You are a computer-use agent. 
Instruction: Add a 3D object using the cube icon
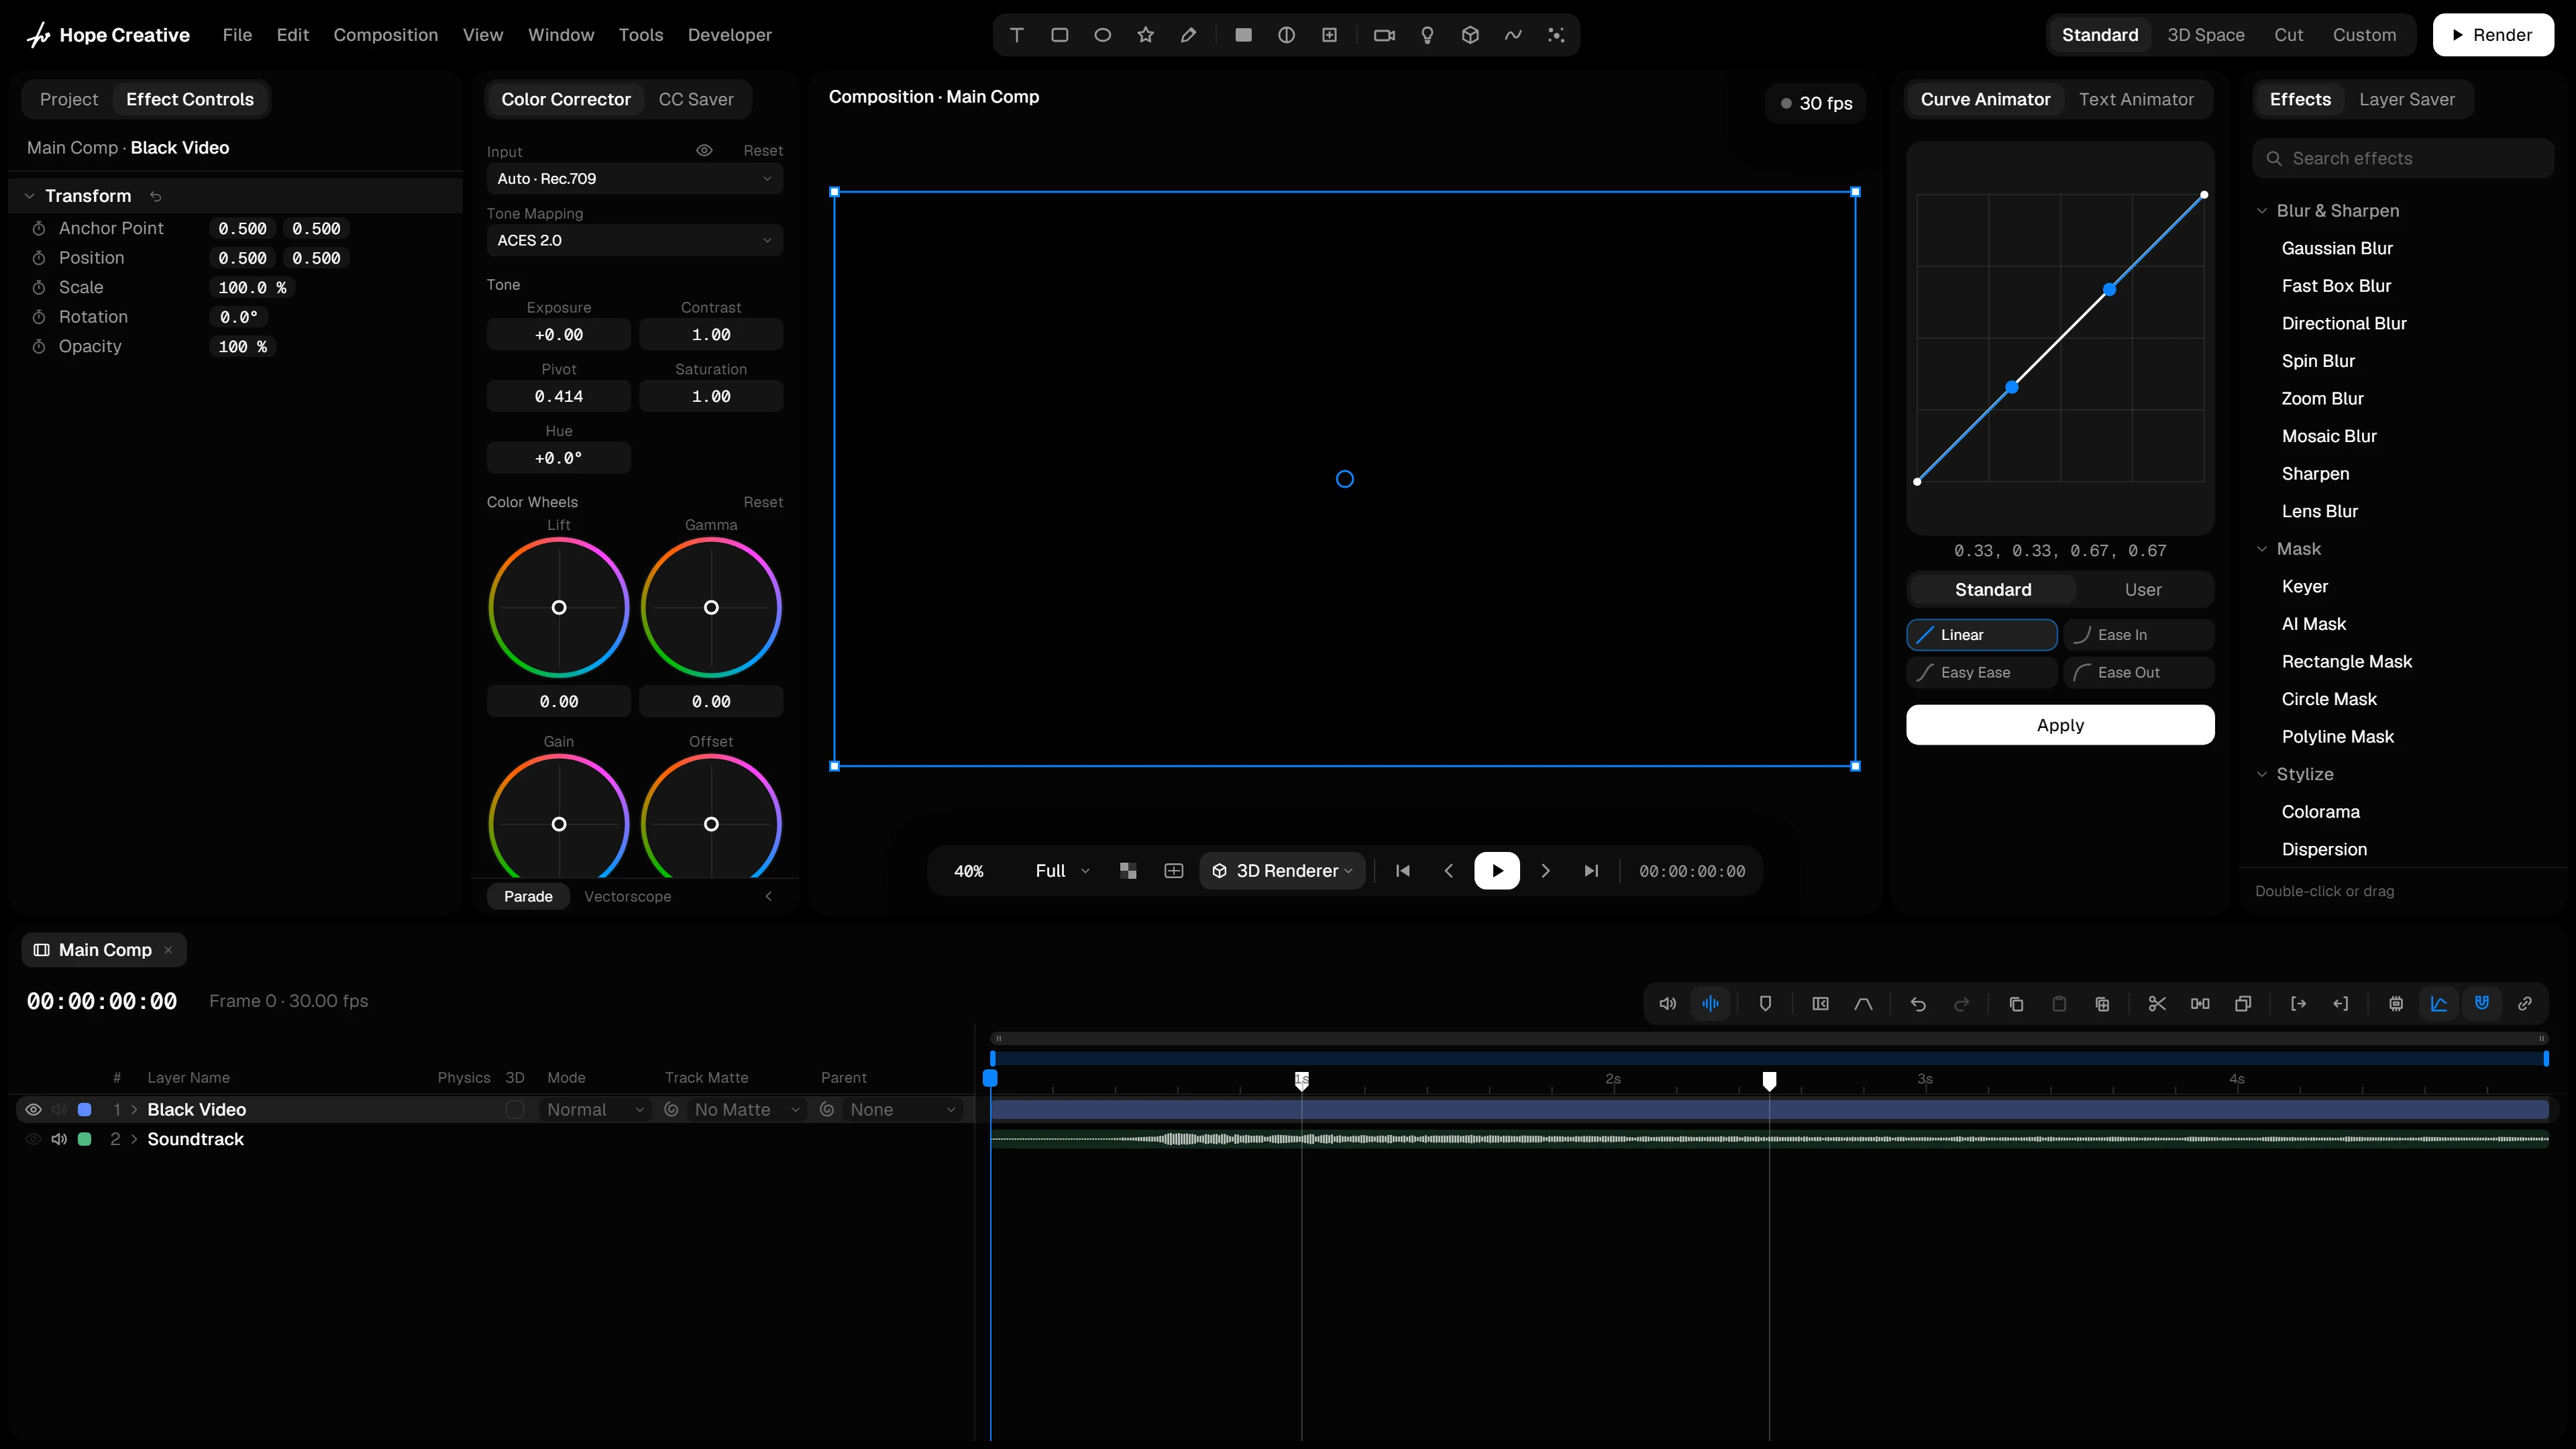[x=1470, y=35]
